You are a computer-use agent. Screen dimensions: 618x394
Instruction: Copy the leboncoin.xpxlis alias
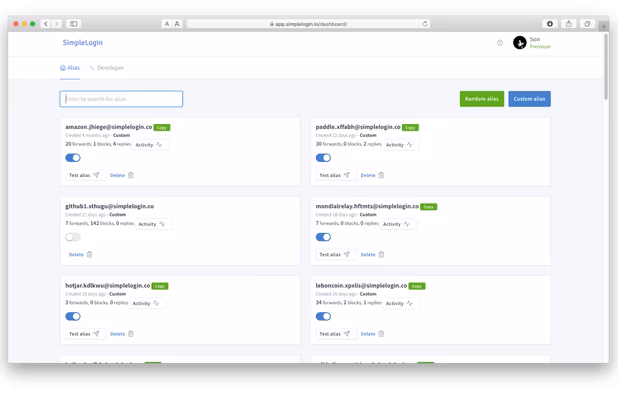[x=417, y=286]
